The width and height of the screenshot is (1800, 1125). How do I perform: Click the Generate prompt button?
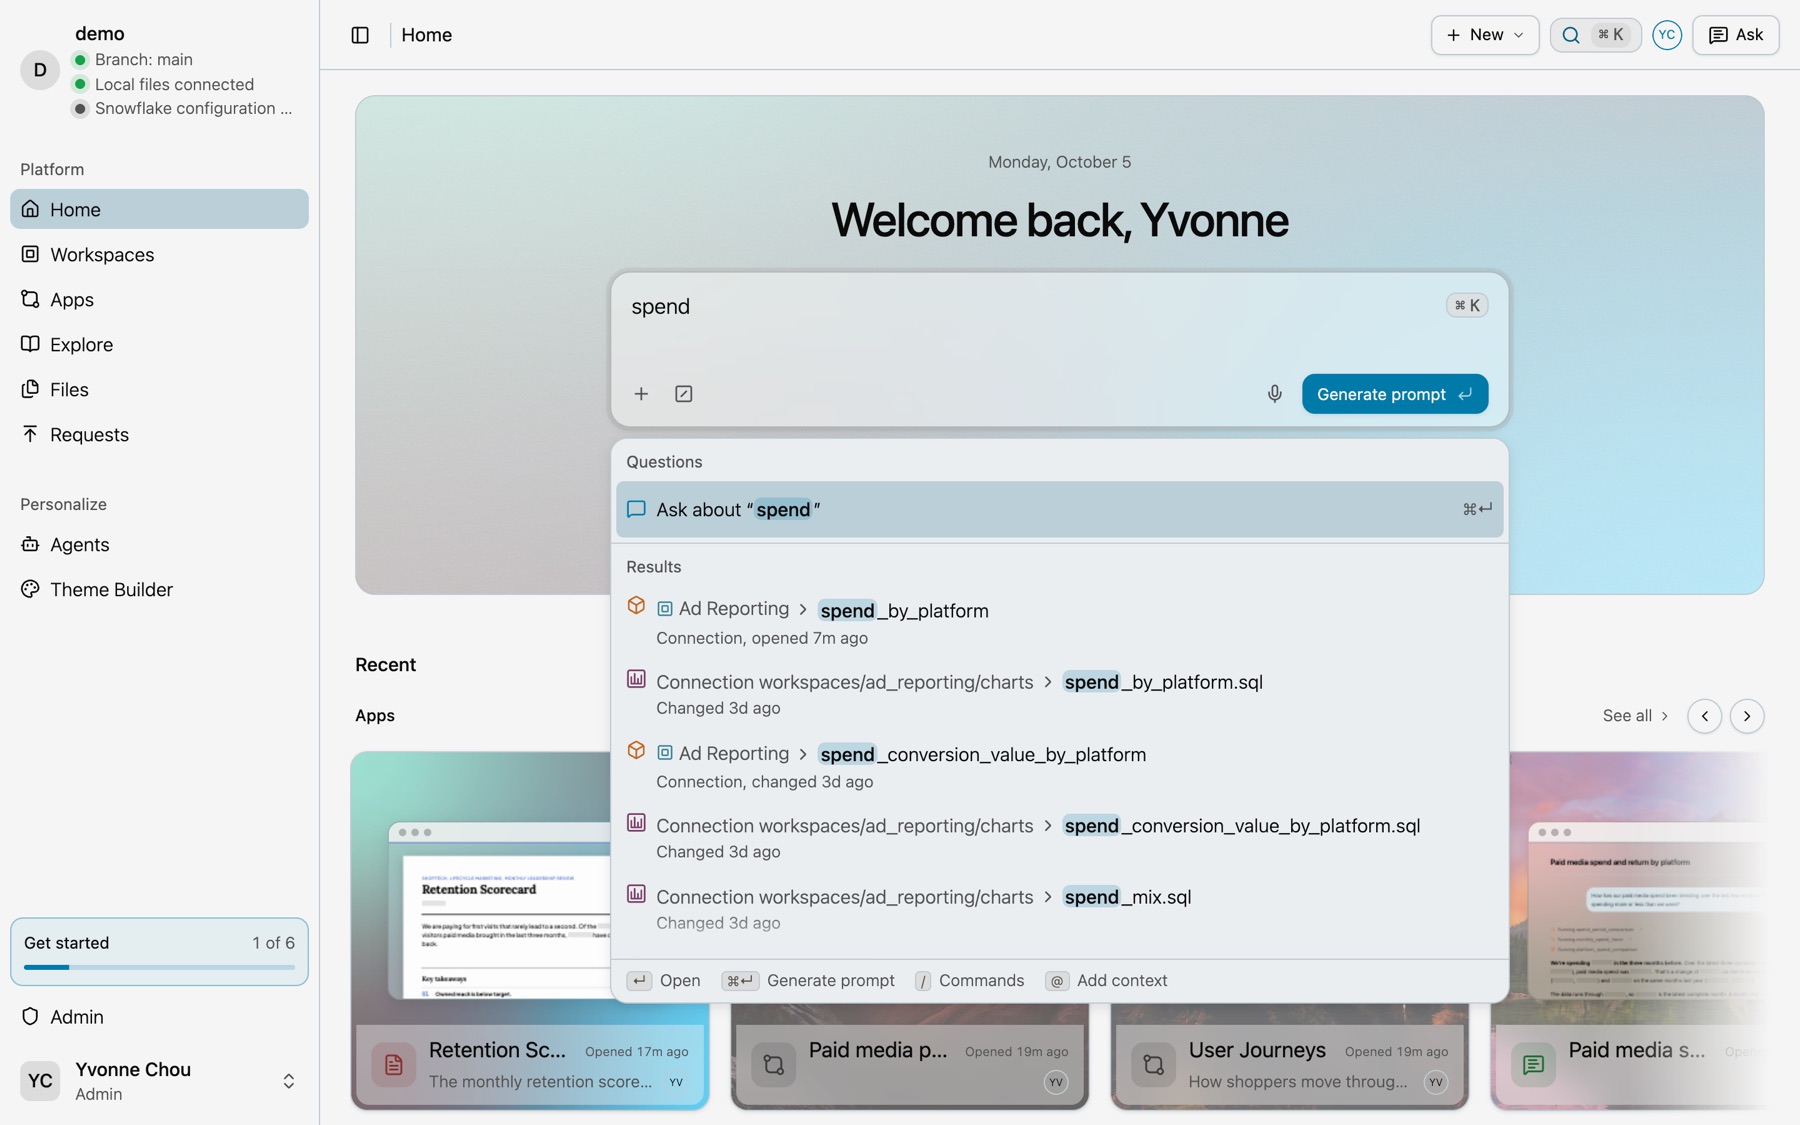click(x=1395, y=394)
